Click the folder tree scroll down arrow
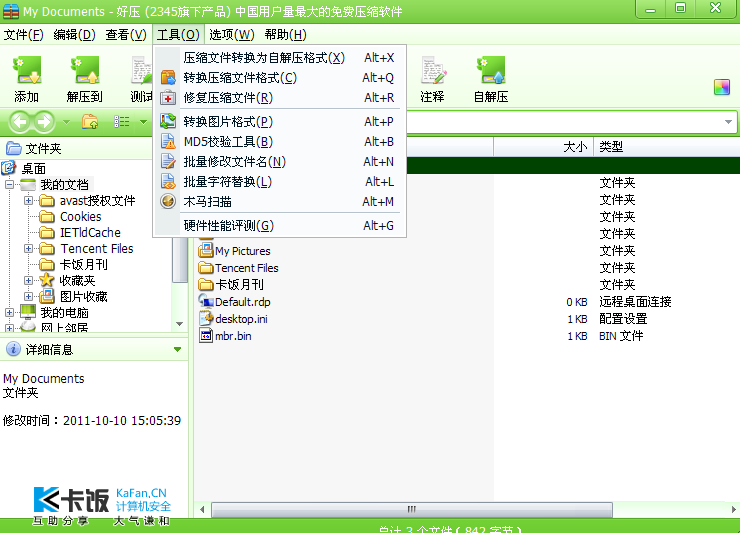This screenshot has height=533, width=740. click(x=179, y=324)
